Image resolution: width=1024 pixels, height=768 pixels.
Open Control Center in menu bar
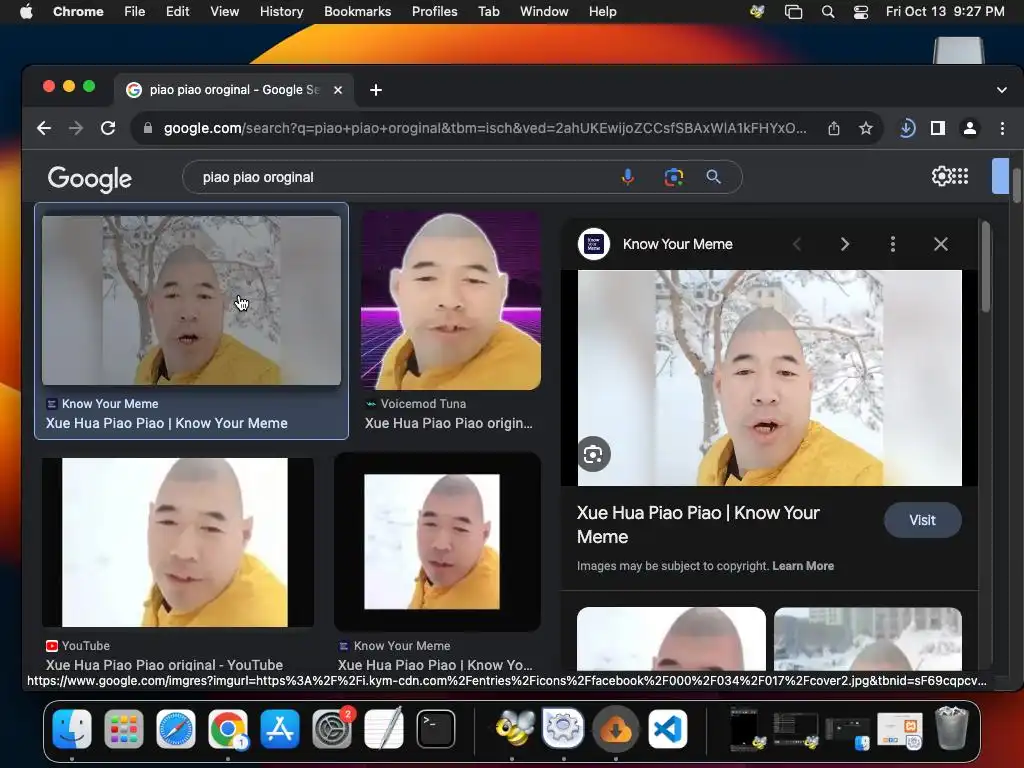(861, 12)
